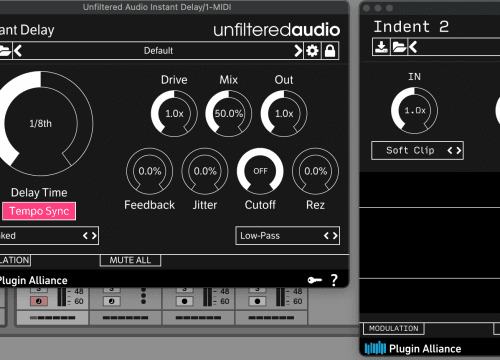
Task: Open the Low-Pass filter type dropdown
Action: 287,236
